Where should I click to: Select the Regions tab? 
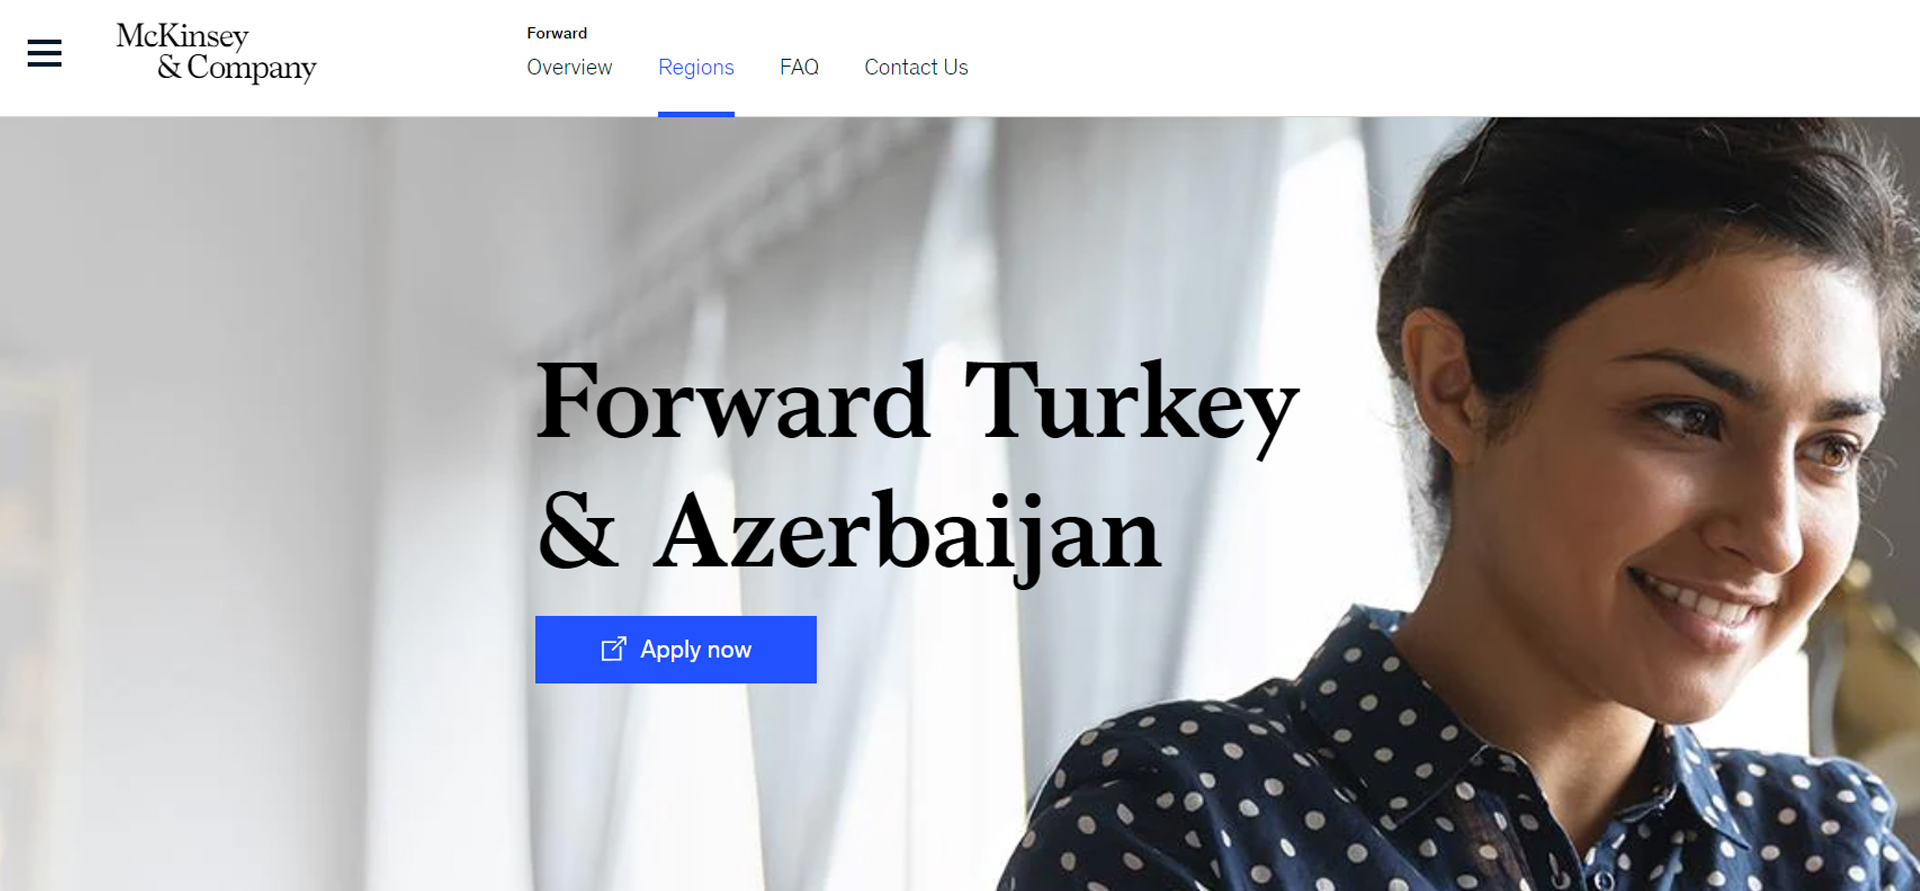pyautogui.click(x=696, y=67)
